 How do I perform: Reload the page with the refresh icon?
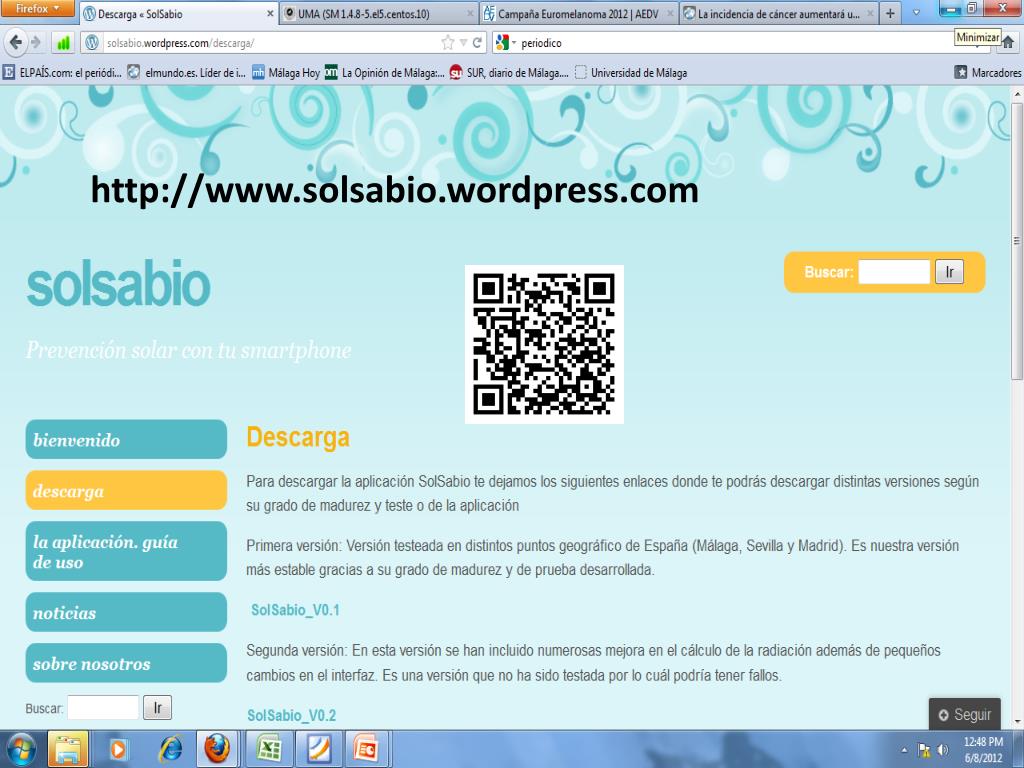477,43
